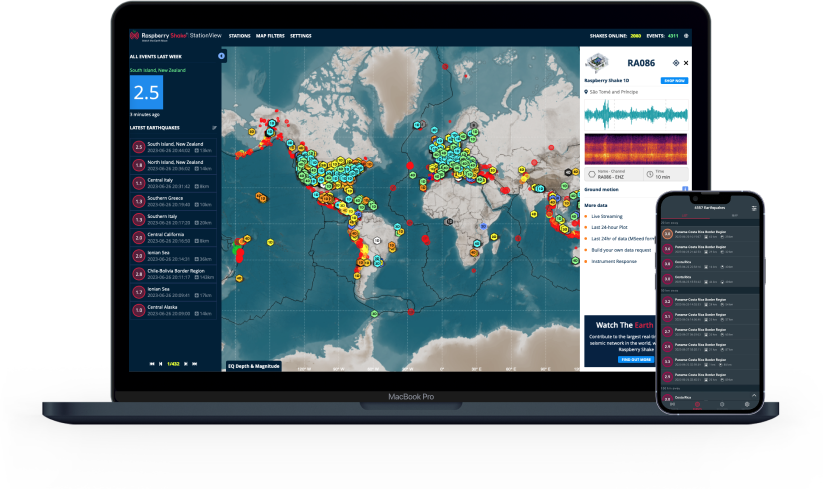Image resolution: width=823 pixels, height=489 pixels.
Task: Jump to the first page of earthquakes
Action: click(152, 364)
